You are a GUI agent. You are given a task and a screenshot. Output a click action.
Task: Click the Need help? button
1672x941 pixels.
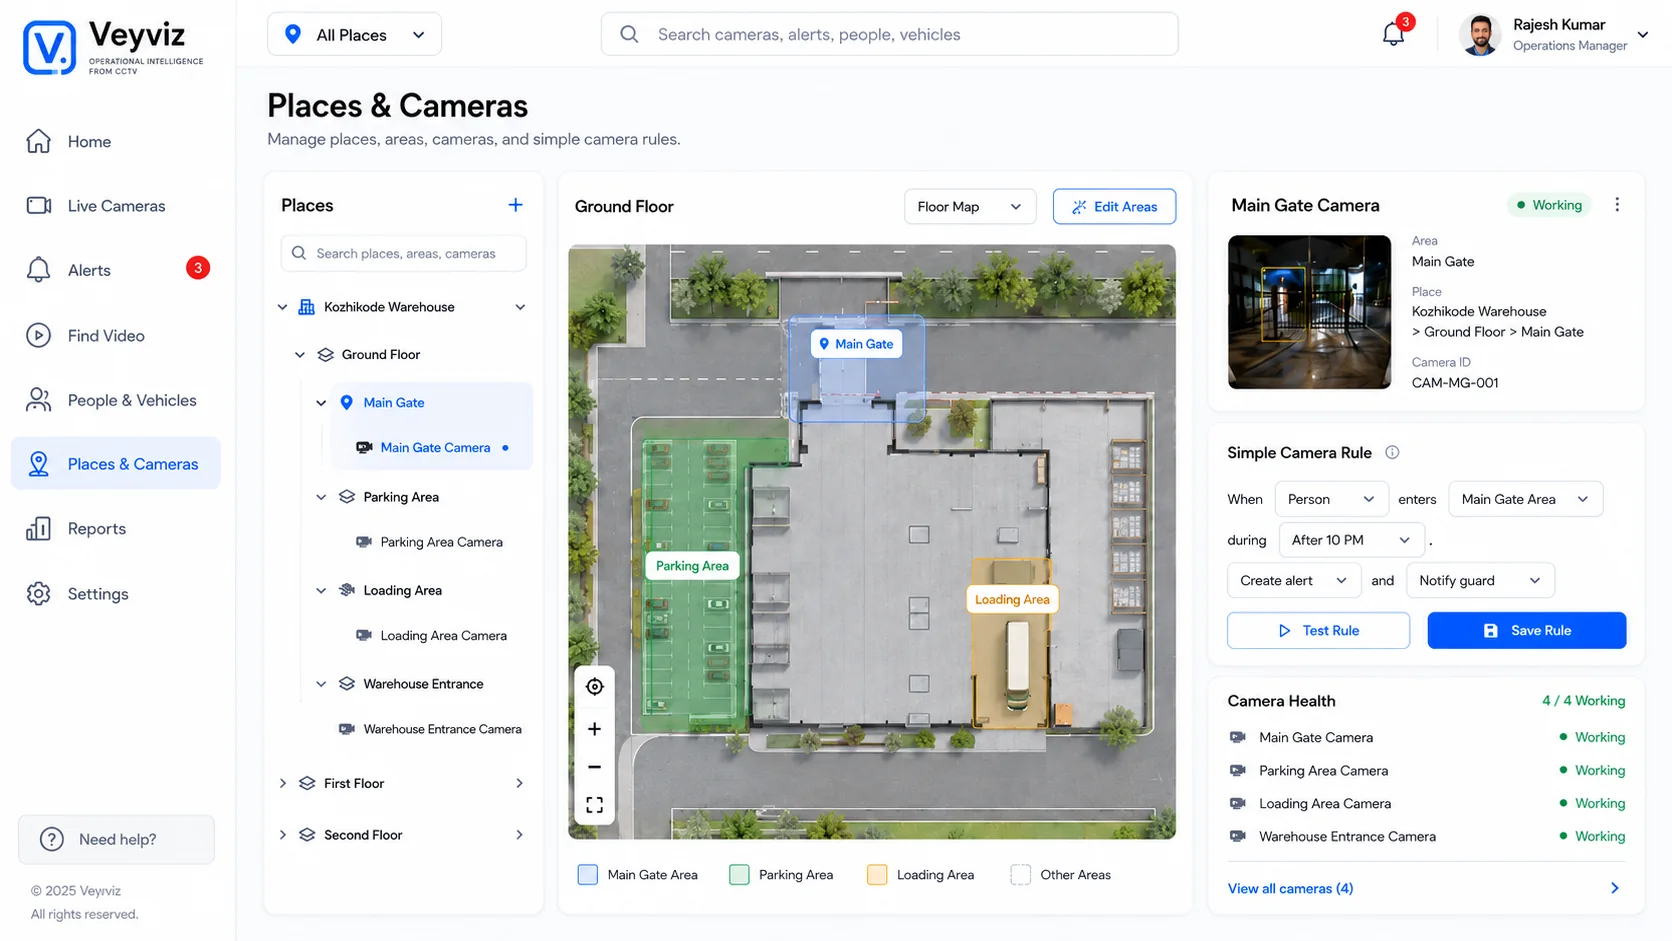[x=116, y=839]
